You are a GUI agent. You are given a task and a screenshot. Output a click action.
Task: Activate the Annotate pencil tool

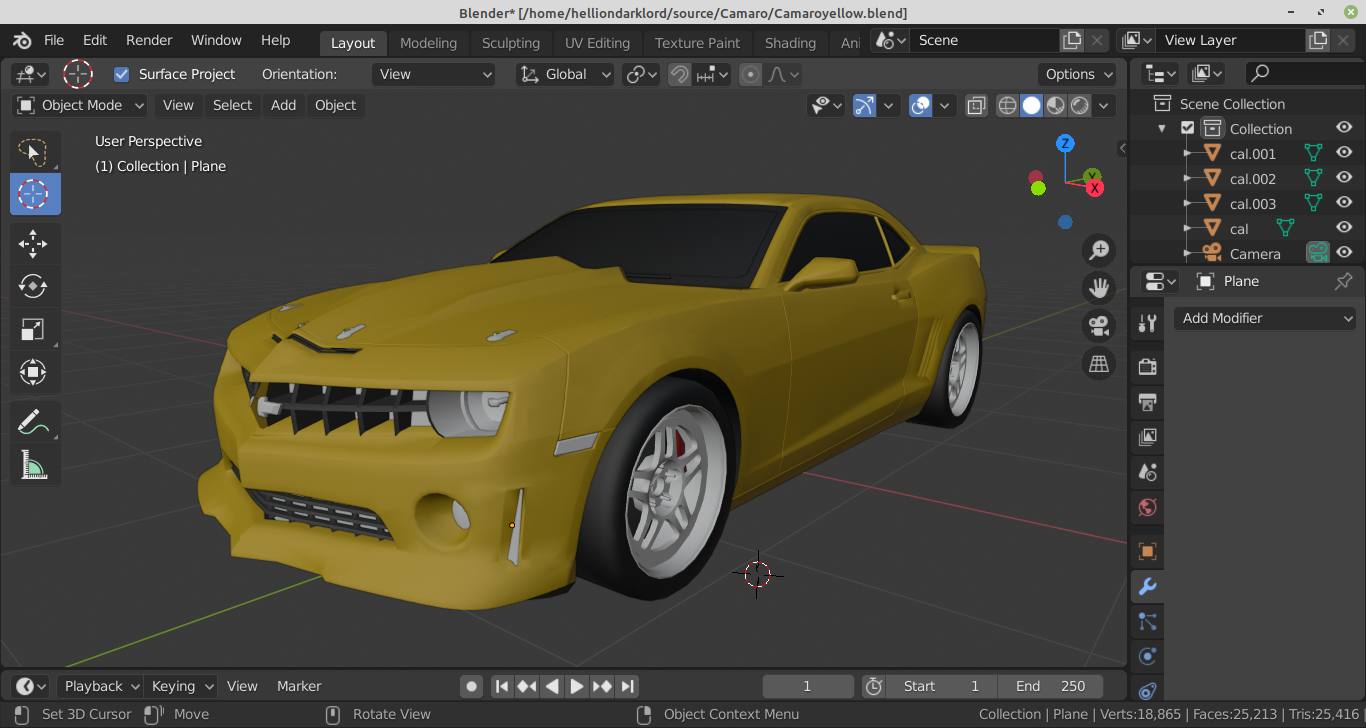(x=33, y=422)
